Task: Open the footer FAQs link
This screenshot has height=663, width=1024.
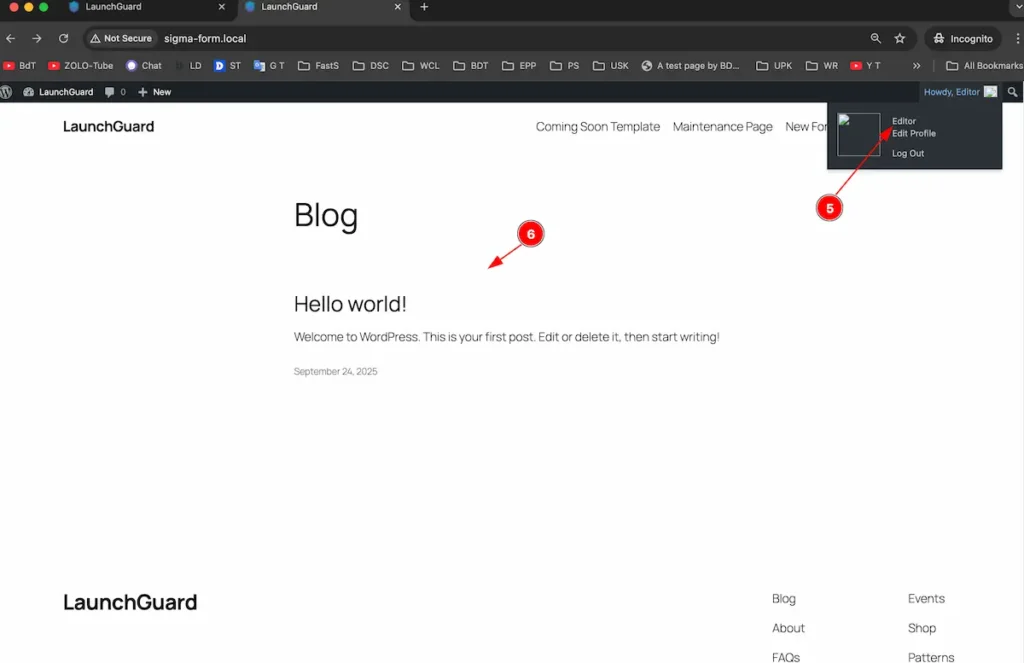Action: coord(786,657)
